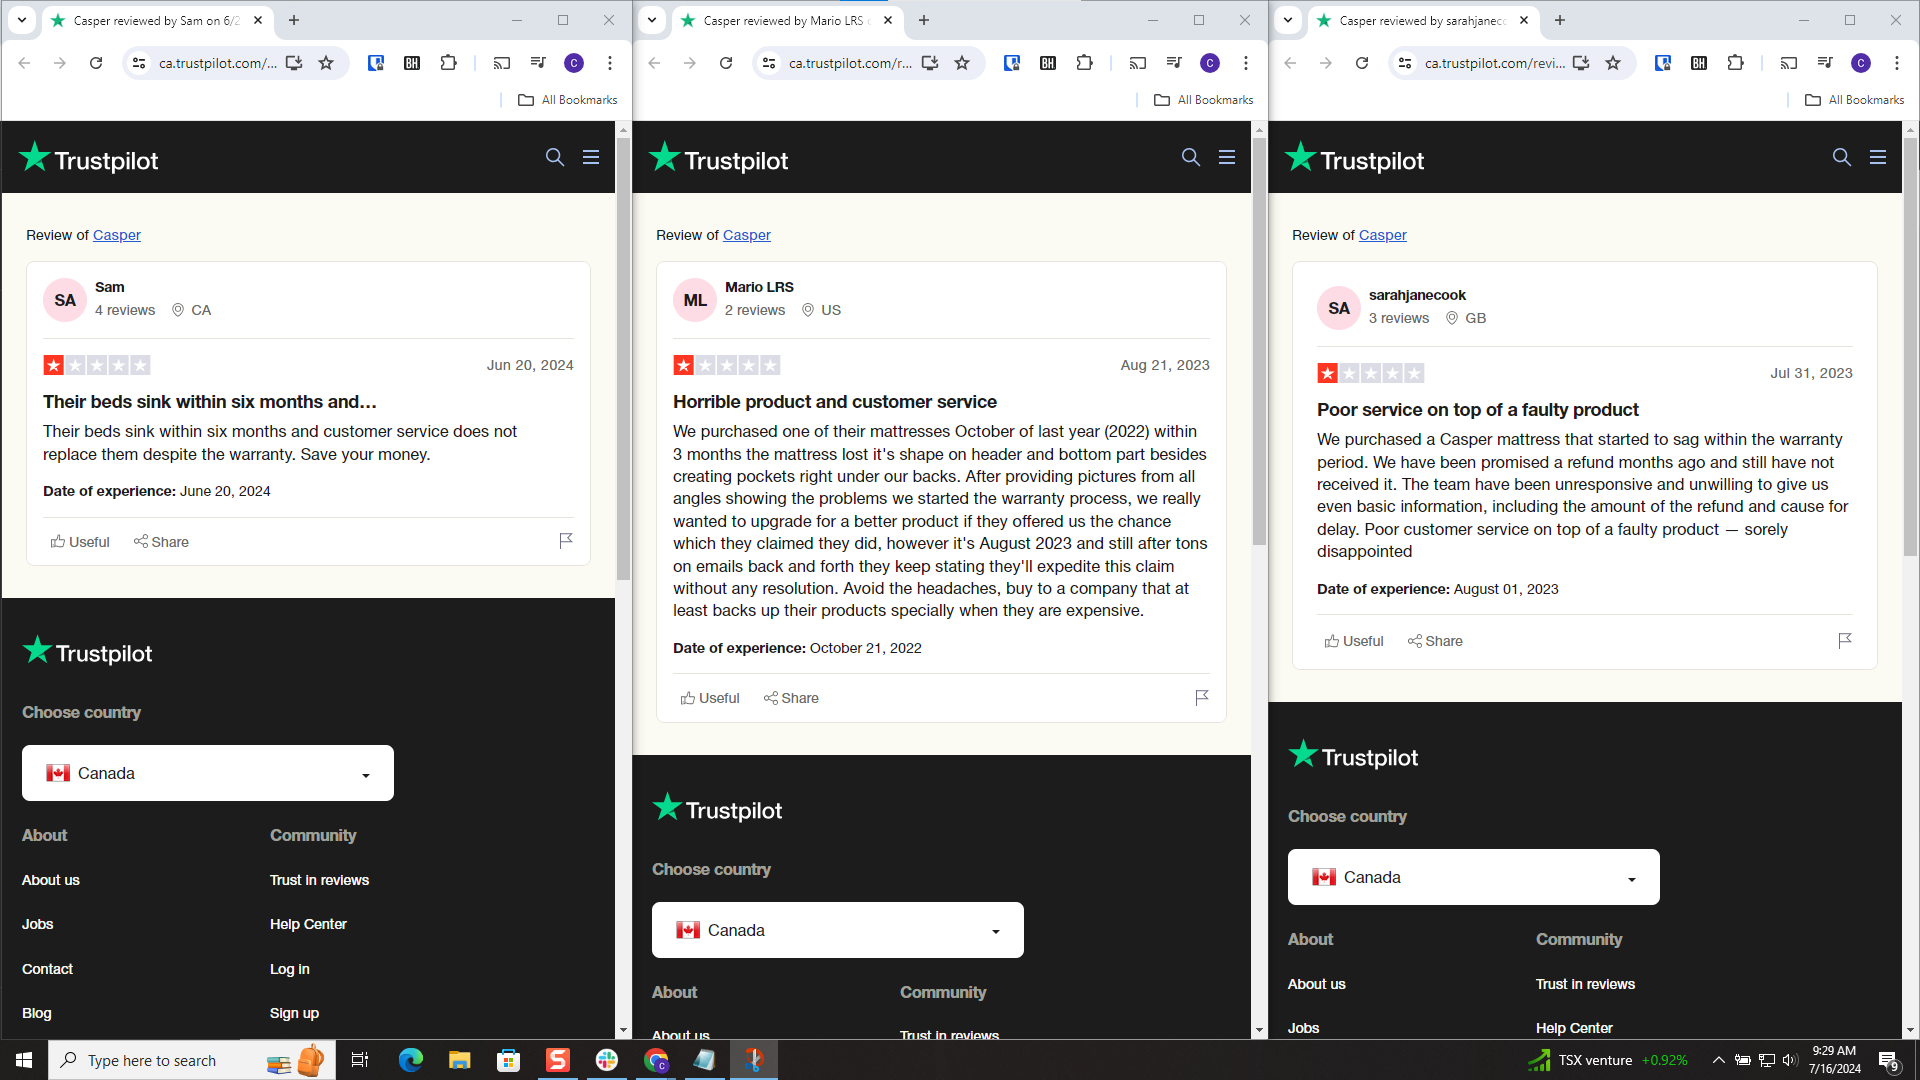
Task: Open Trustpilot search in sarahjanecook window
Action: (1842, 157)
